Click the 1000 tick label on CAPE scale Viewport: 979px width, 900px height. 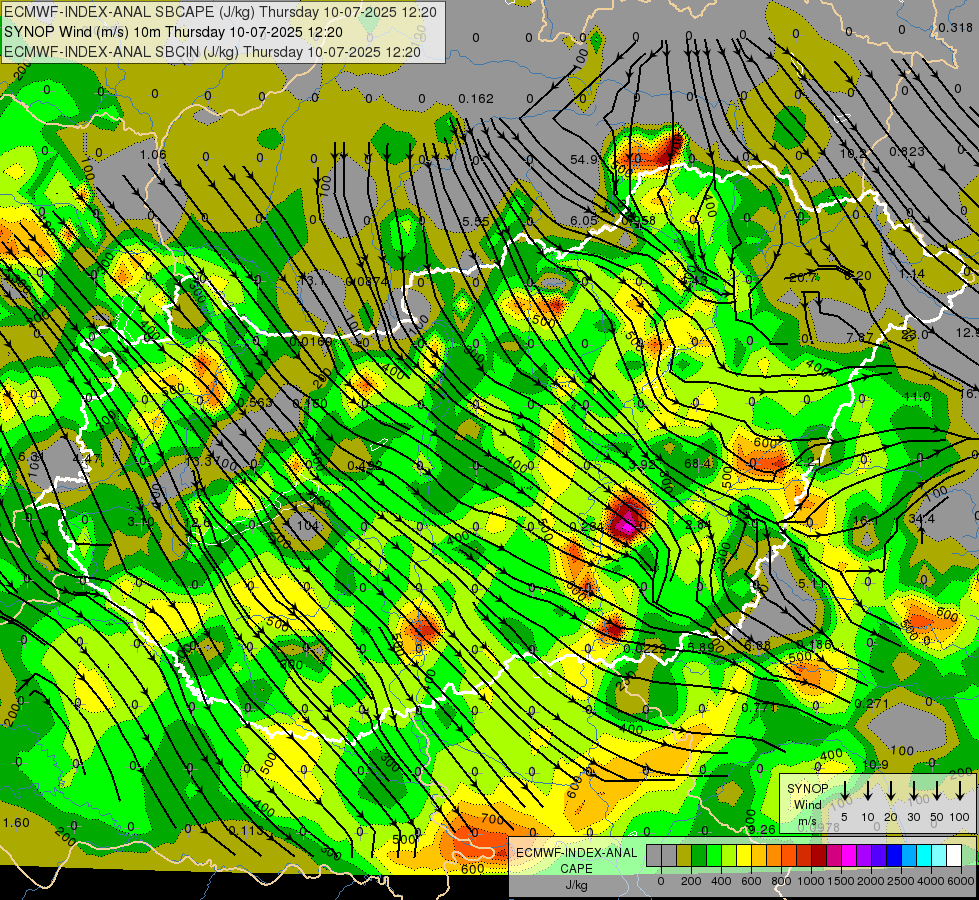(811, 881)
